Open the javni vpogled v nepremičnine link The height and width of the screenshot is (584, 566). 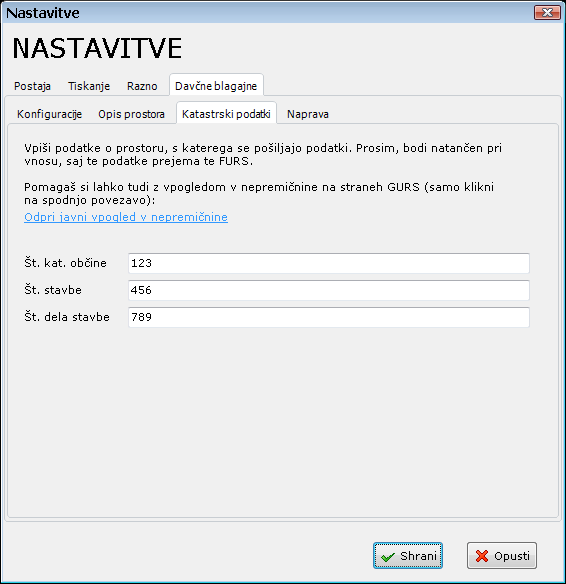(x=126, y=217)
